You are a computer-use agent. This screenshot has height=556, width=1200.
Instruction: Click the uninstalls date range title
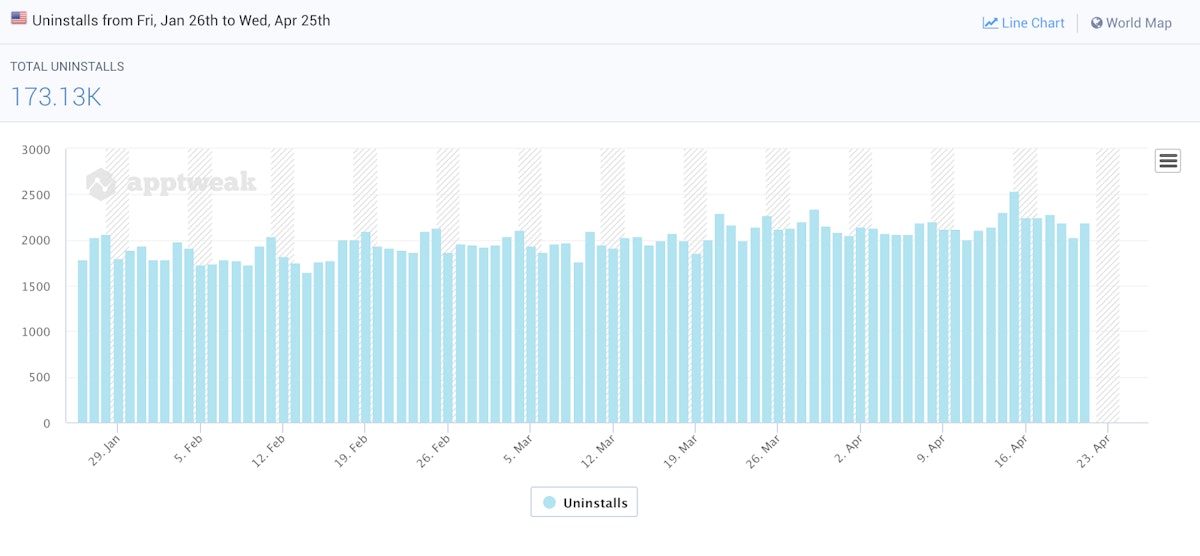pos(181,20)
